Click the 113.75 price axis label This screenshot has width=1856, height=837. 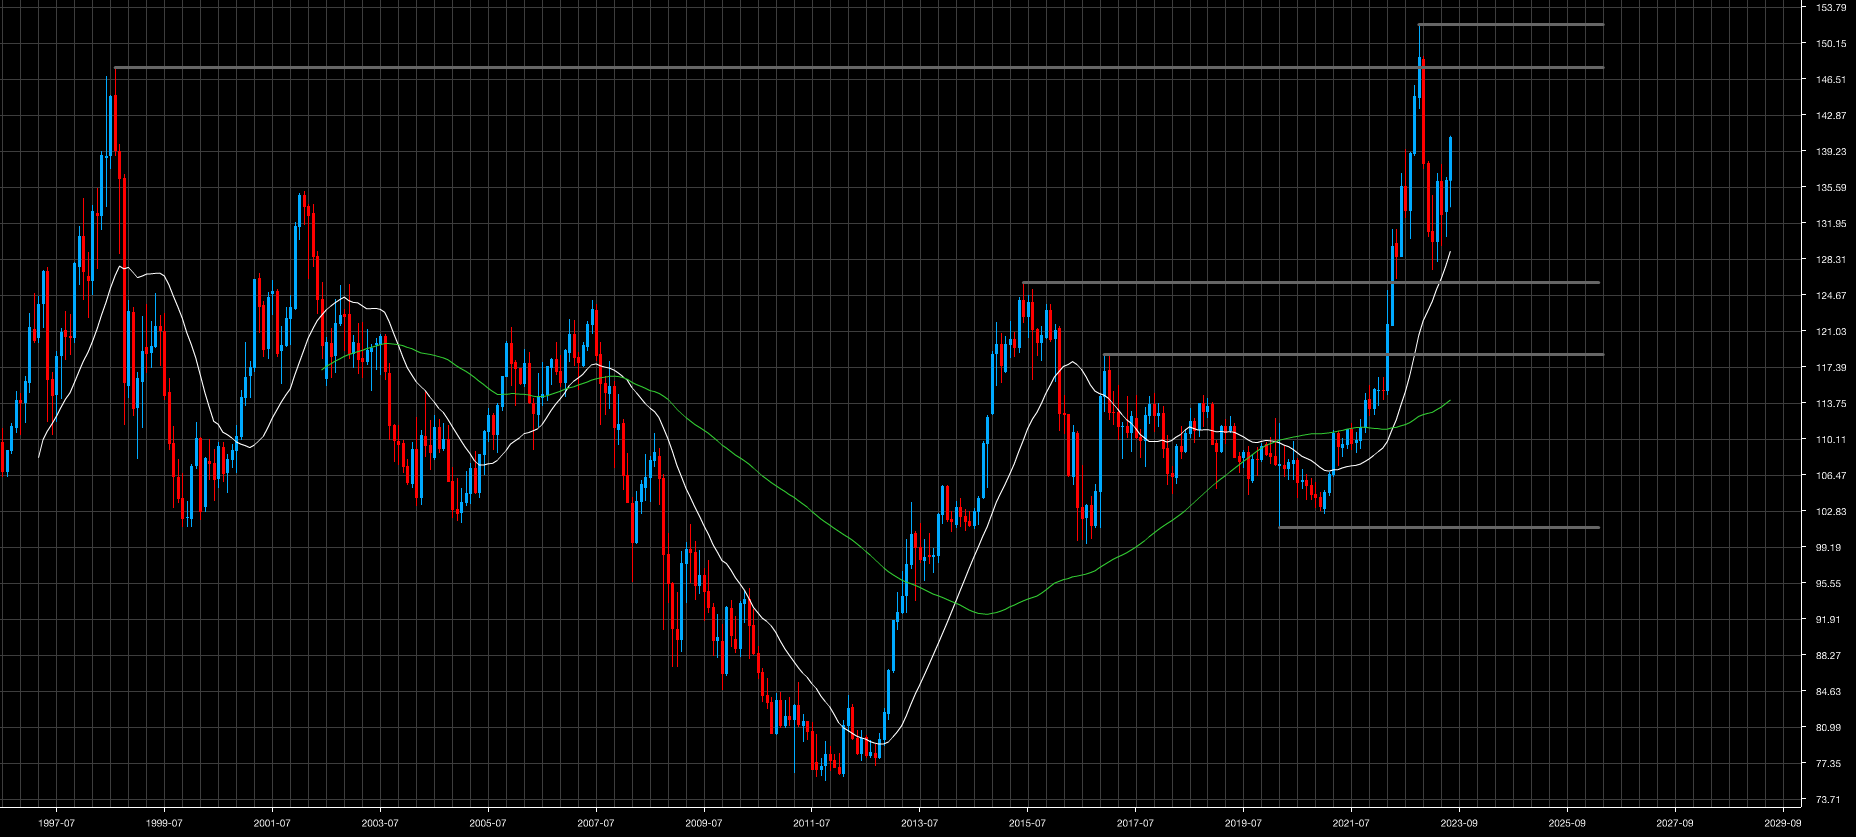click(1831, 404)
